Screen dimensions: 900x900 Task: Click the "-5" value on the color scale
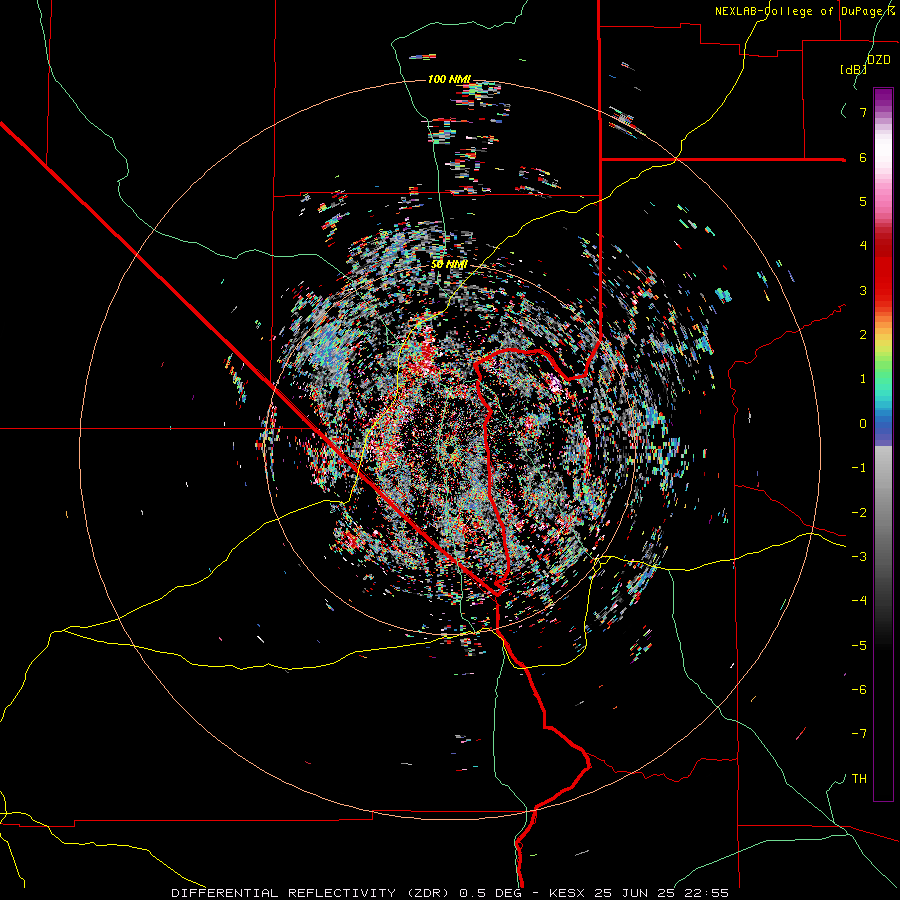(x=859, y=646)
